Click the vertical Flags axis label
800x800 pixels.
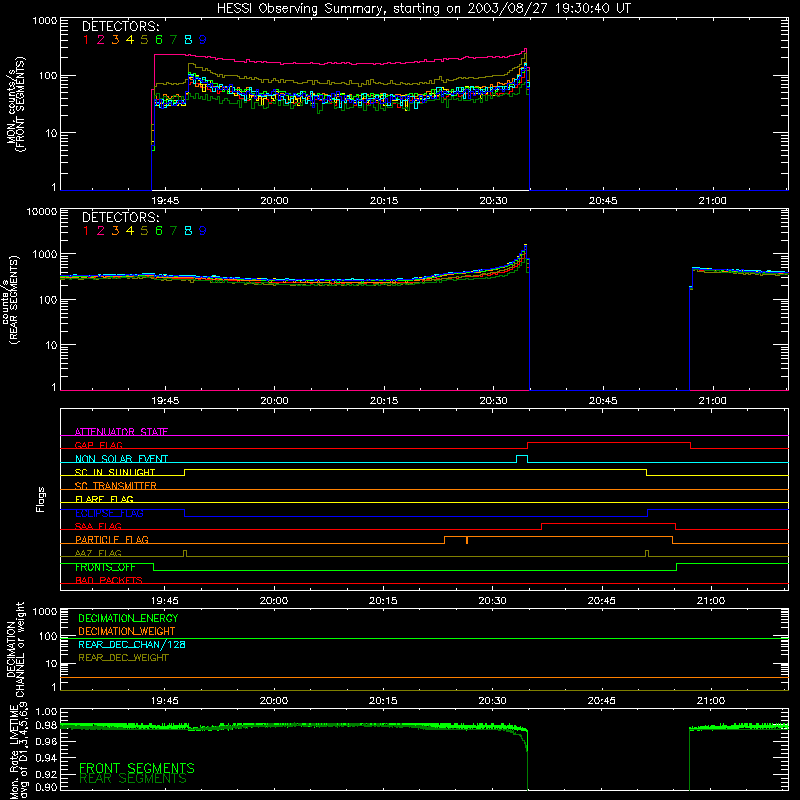click(x=40, y=499)
